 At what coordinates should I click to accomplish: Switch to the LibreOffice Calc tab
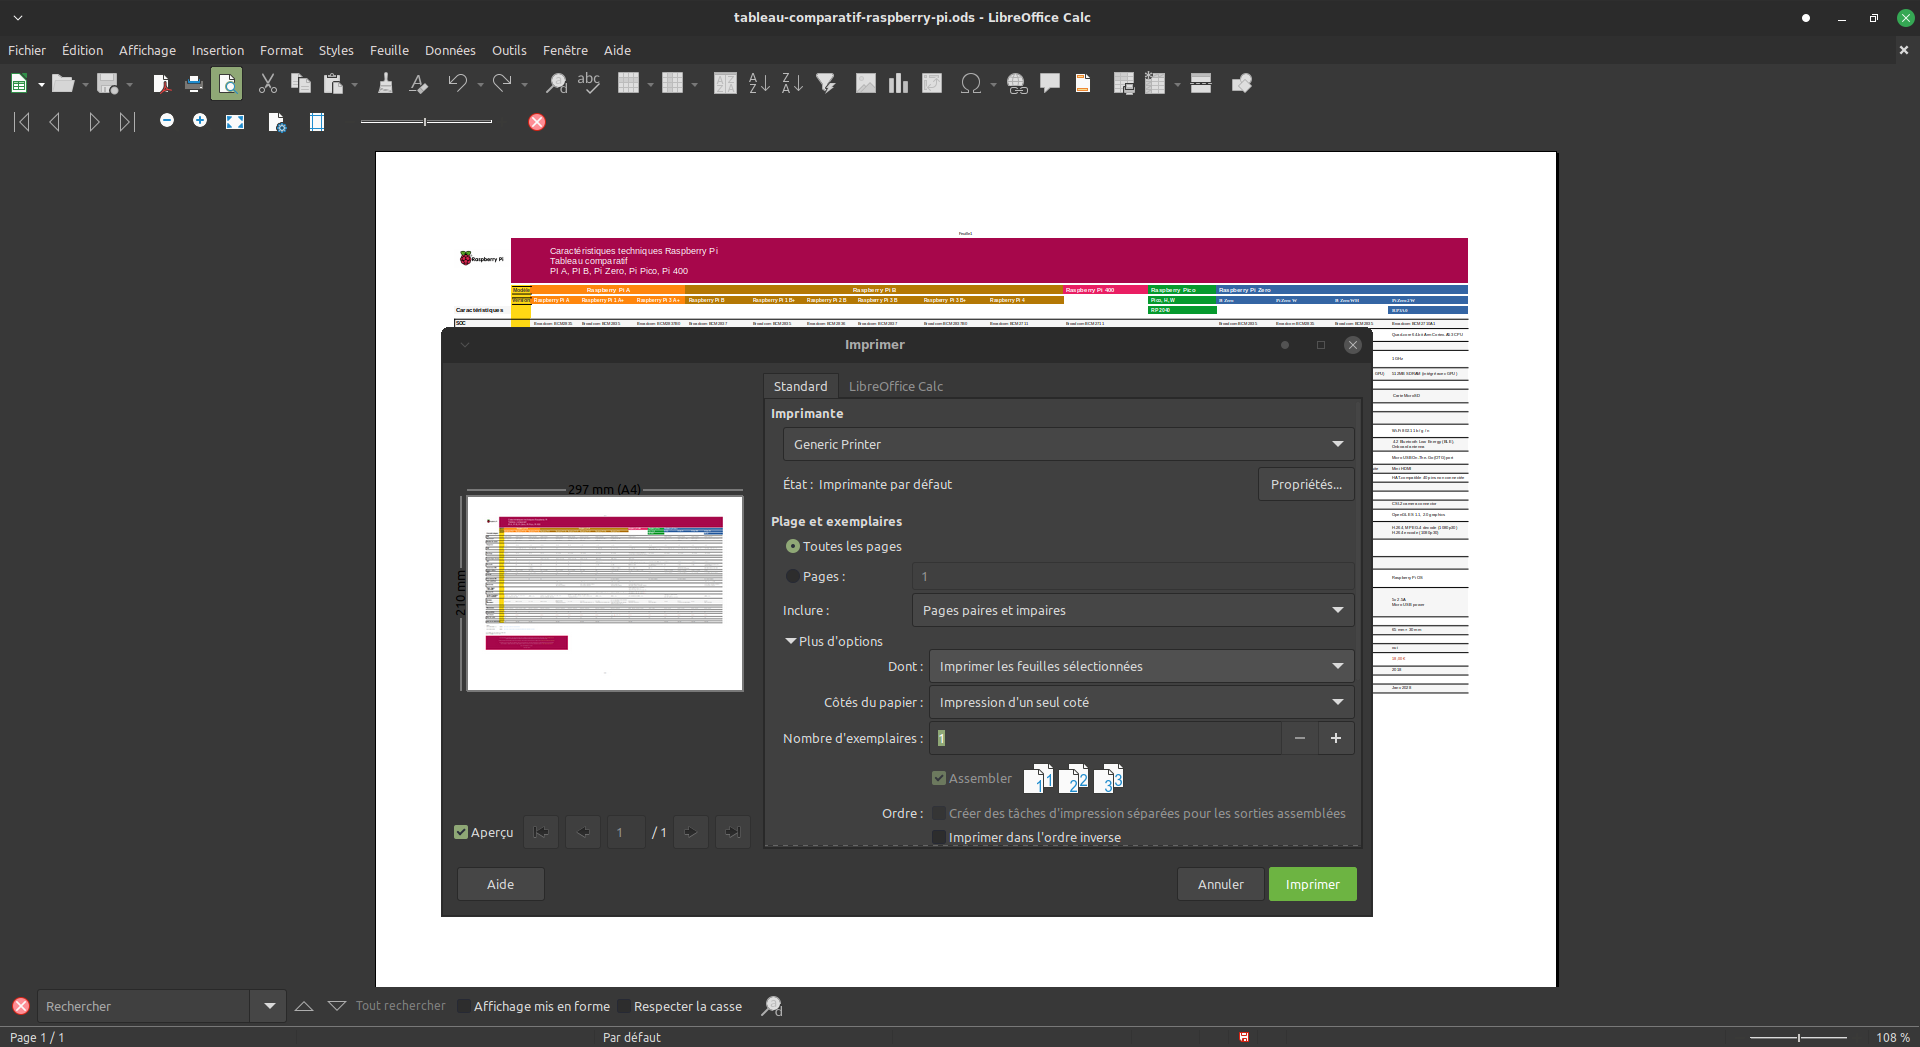point(896,386)
